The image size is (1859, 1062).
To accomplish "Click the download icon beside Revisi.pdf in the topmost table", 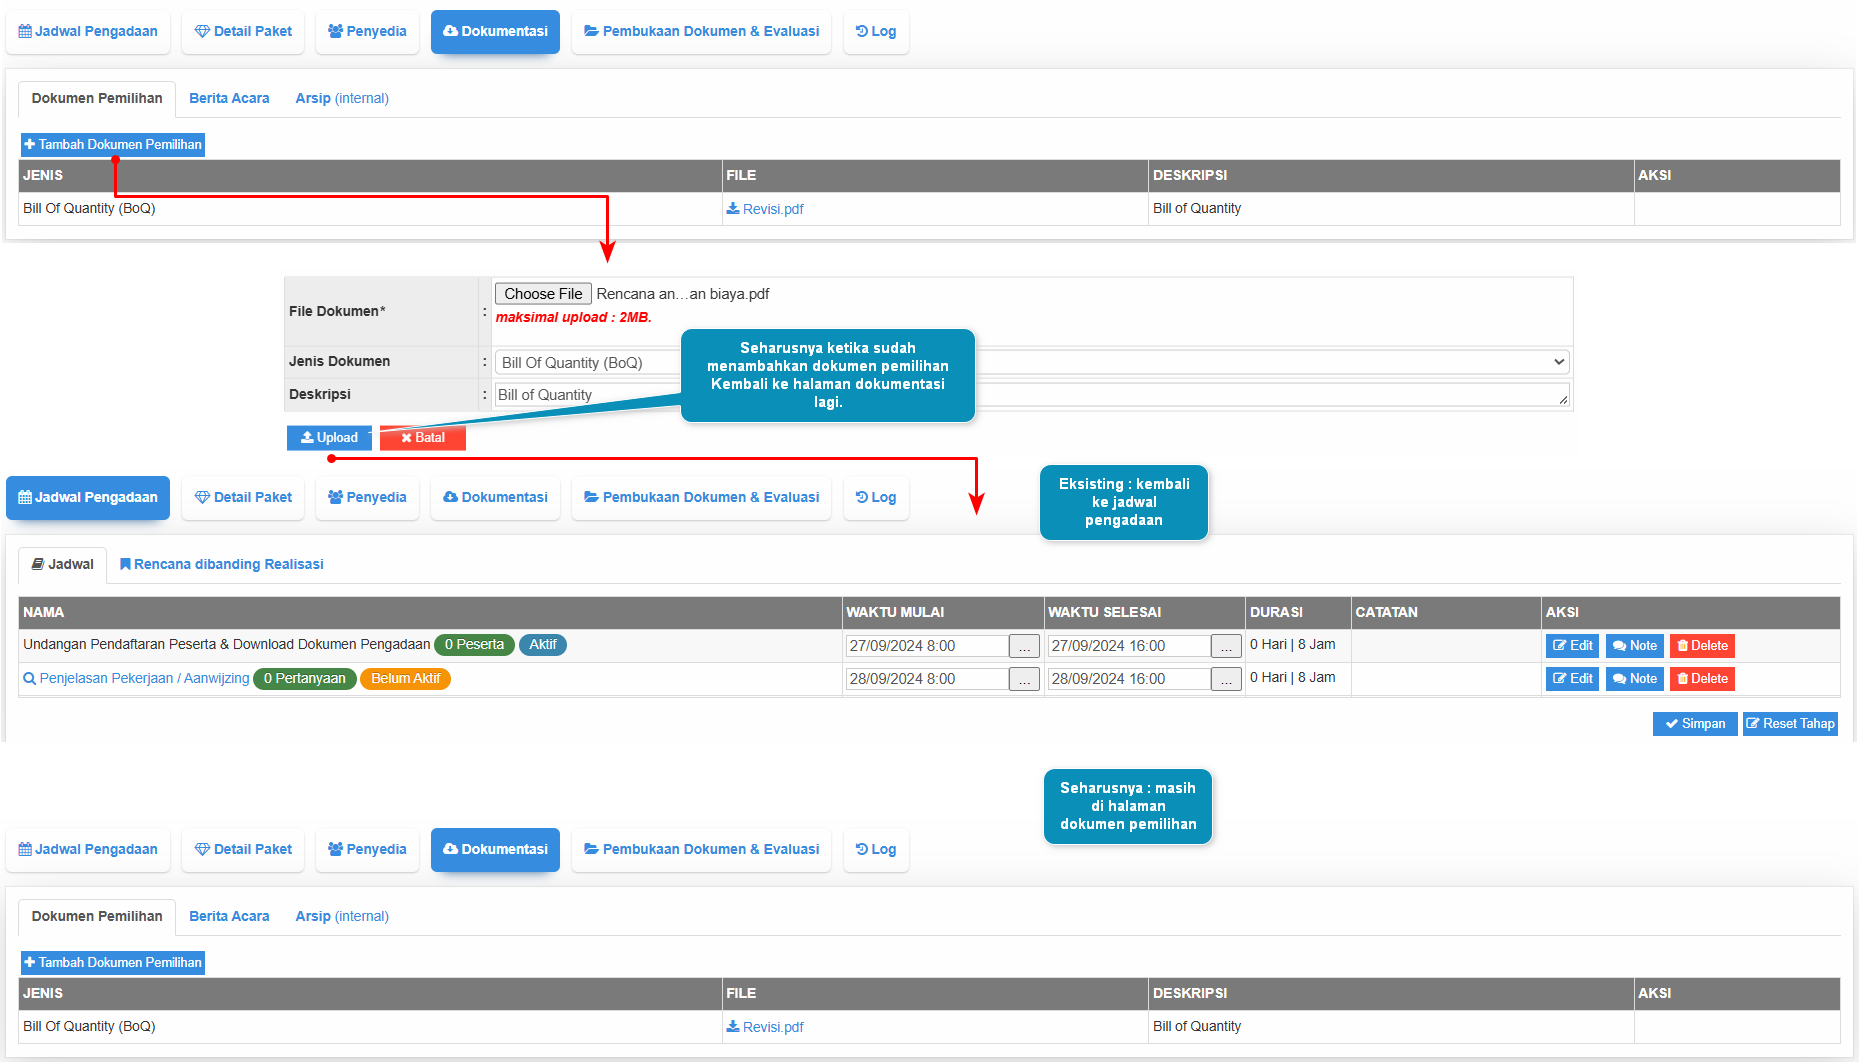I will pos(733,208).
